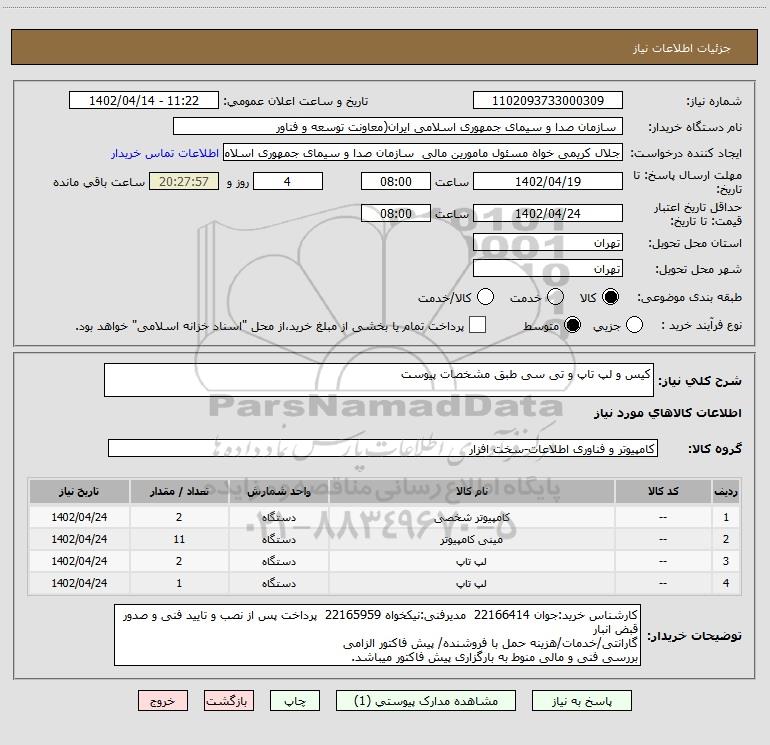Click the delivery province field تهران
Image resolution: width=770 pixels, height=745 pixels.
tap(548, 243)
